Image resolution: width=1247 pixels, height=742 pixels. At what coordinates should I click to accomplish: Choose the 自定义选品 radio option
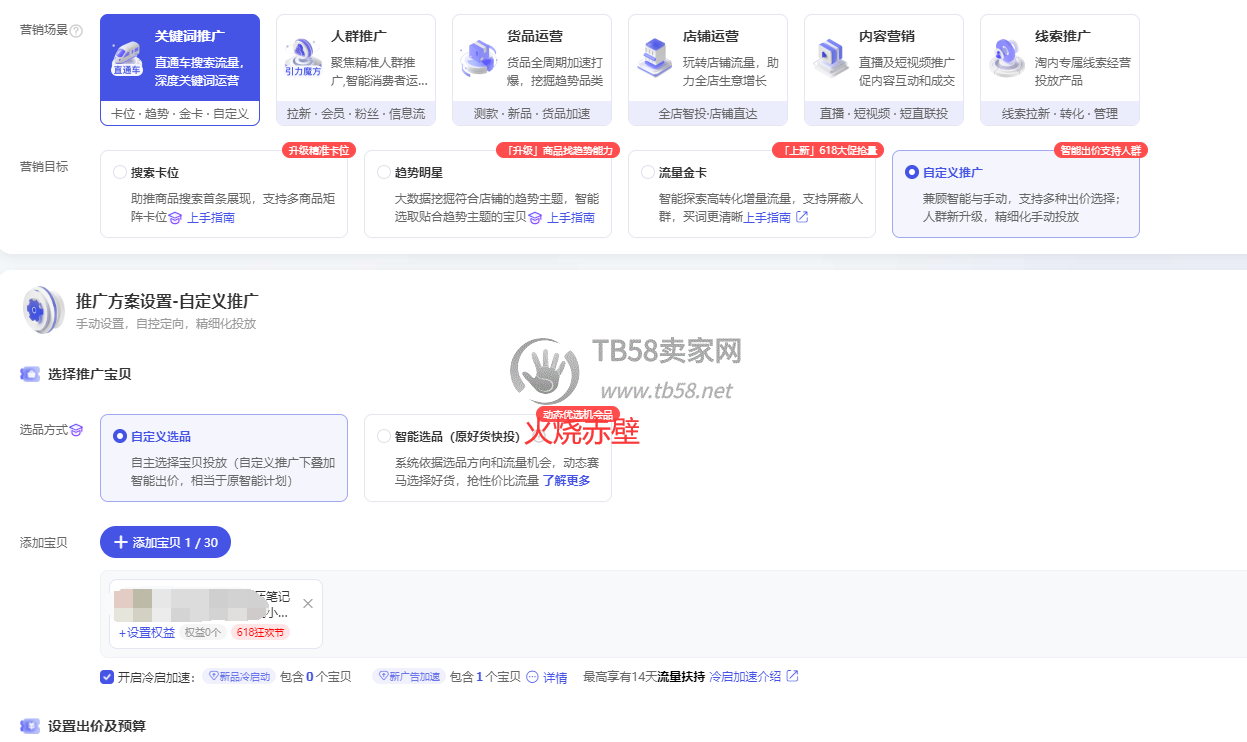point(120,436)
